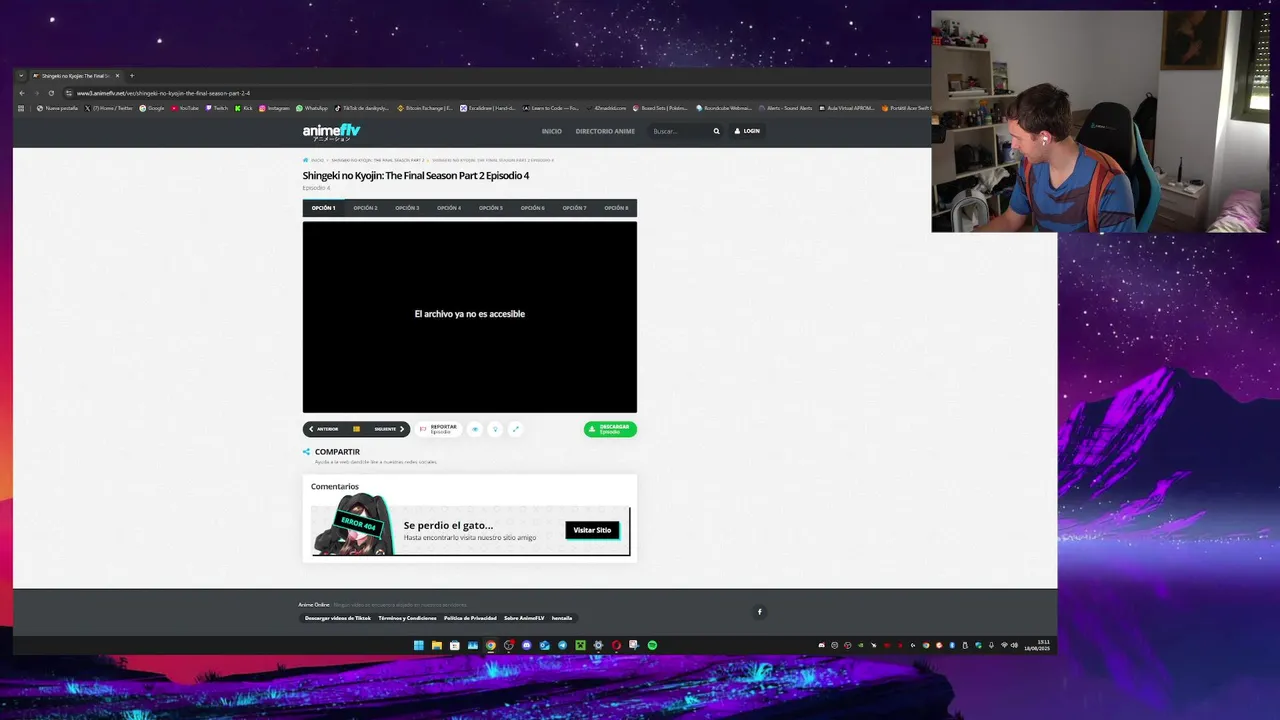The image size is (1280, 720).
Task: Open Sobre AnimeFLV link
Action: pyautogui.click(x=524, y=618)
